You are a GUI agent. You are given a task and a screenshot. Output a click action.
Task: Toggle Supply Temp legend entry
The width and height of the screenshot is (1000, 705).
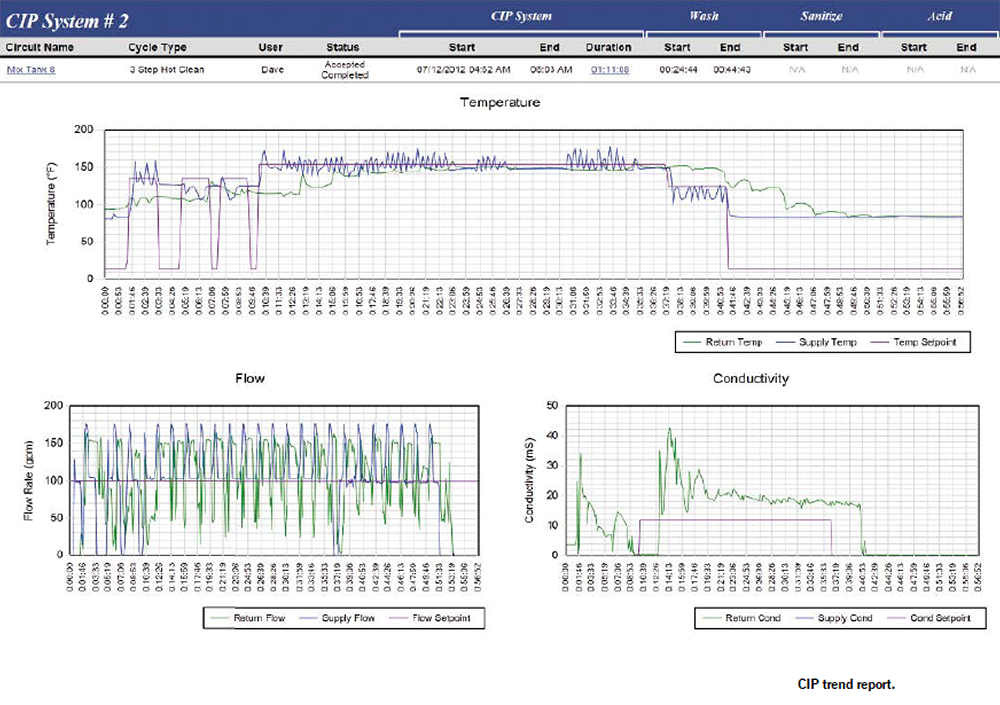coord(816,342)
